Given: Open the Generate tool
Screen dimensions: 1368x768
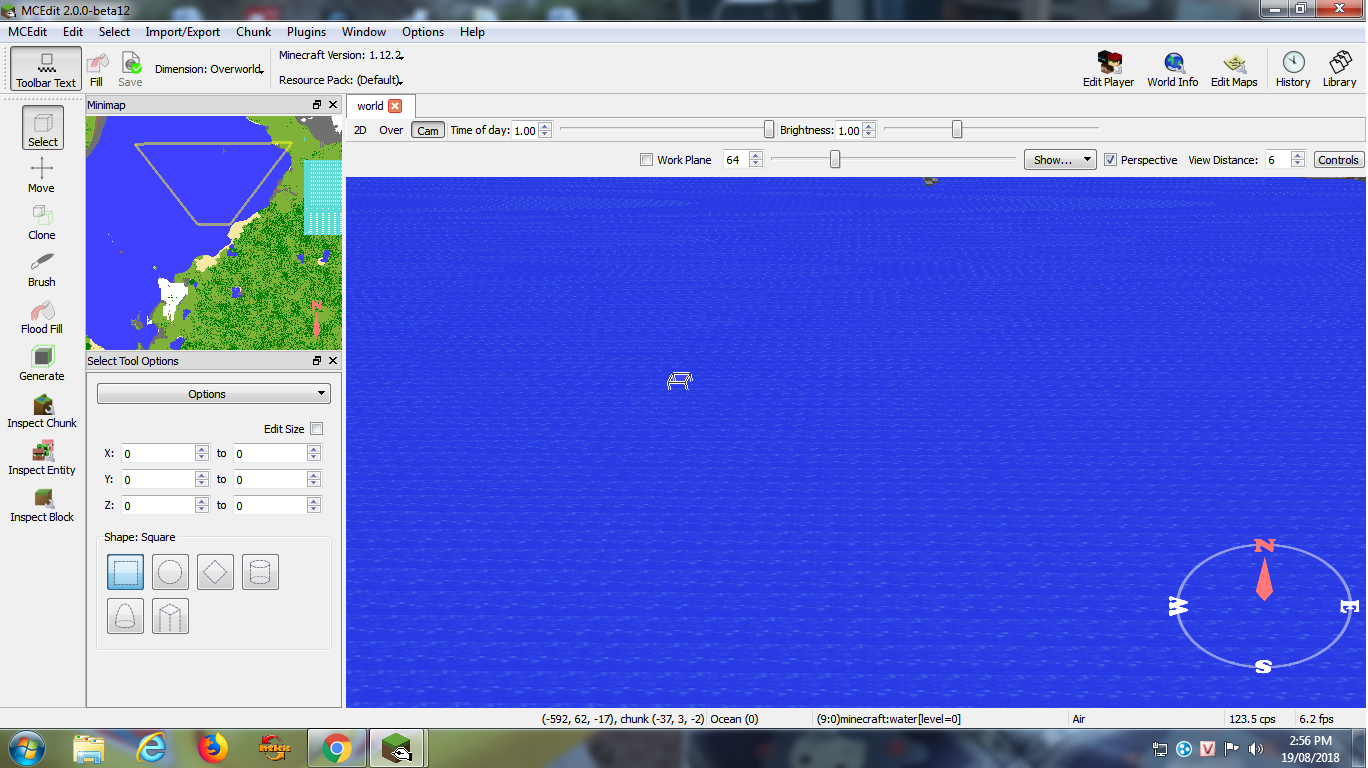Looking at the screenshot, I should coord(42,363).
